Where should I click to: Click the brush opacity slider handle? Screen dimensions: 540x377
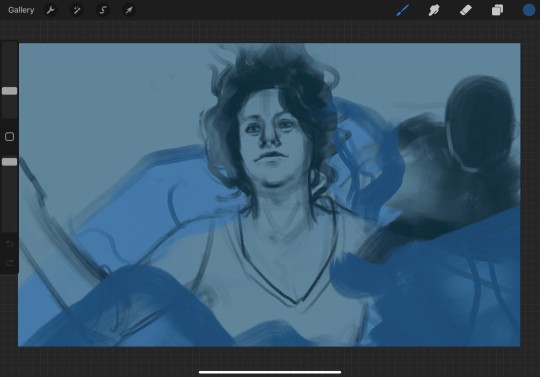9,162
